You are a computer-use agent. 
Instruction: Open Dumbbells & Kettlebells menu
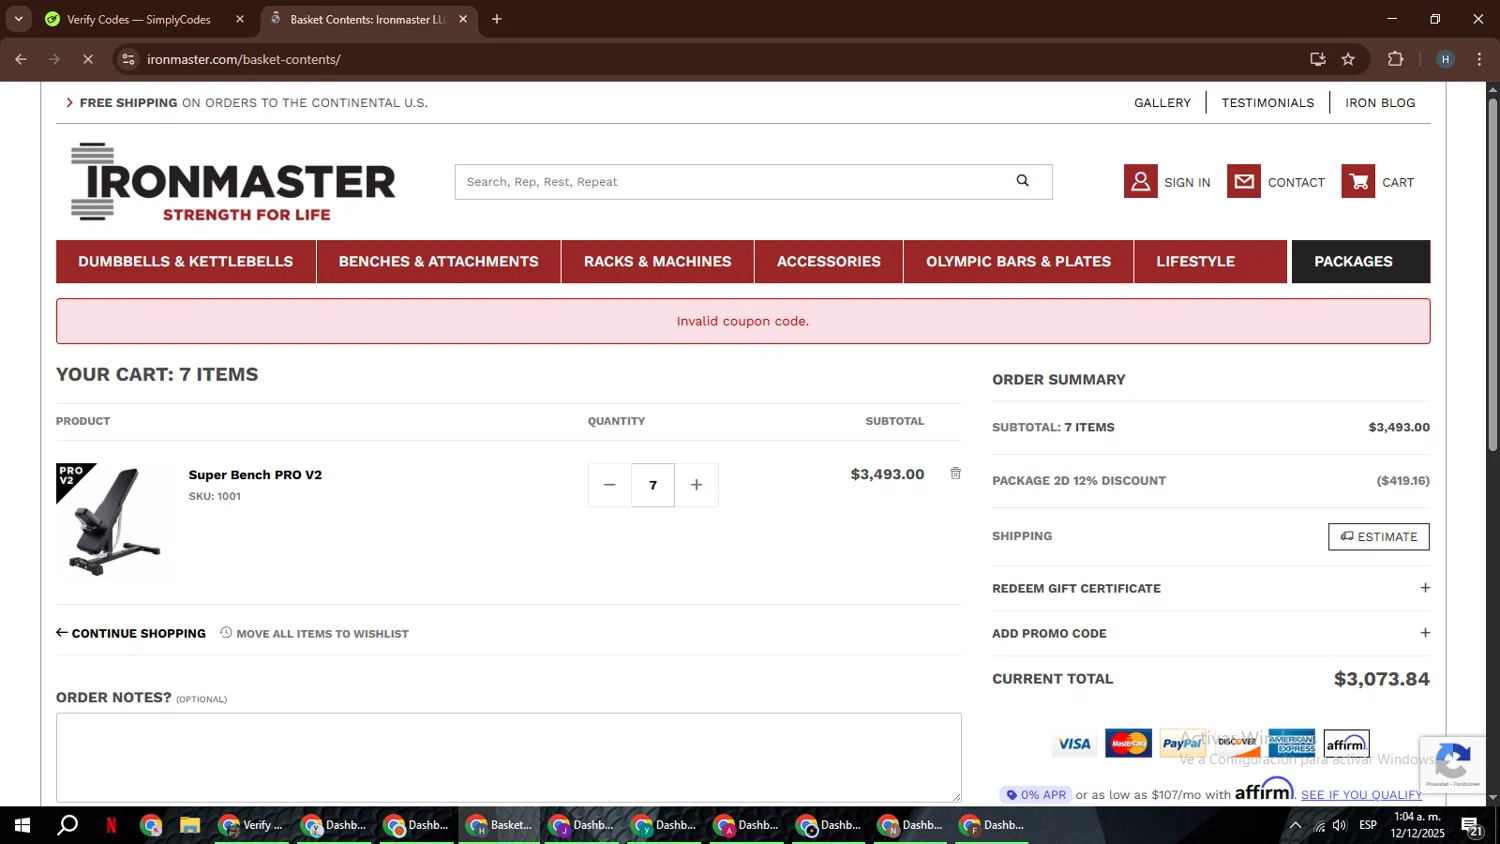click(x=186, y=262)
